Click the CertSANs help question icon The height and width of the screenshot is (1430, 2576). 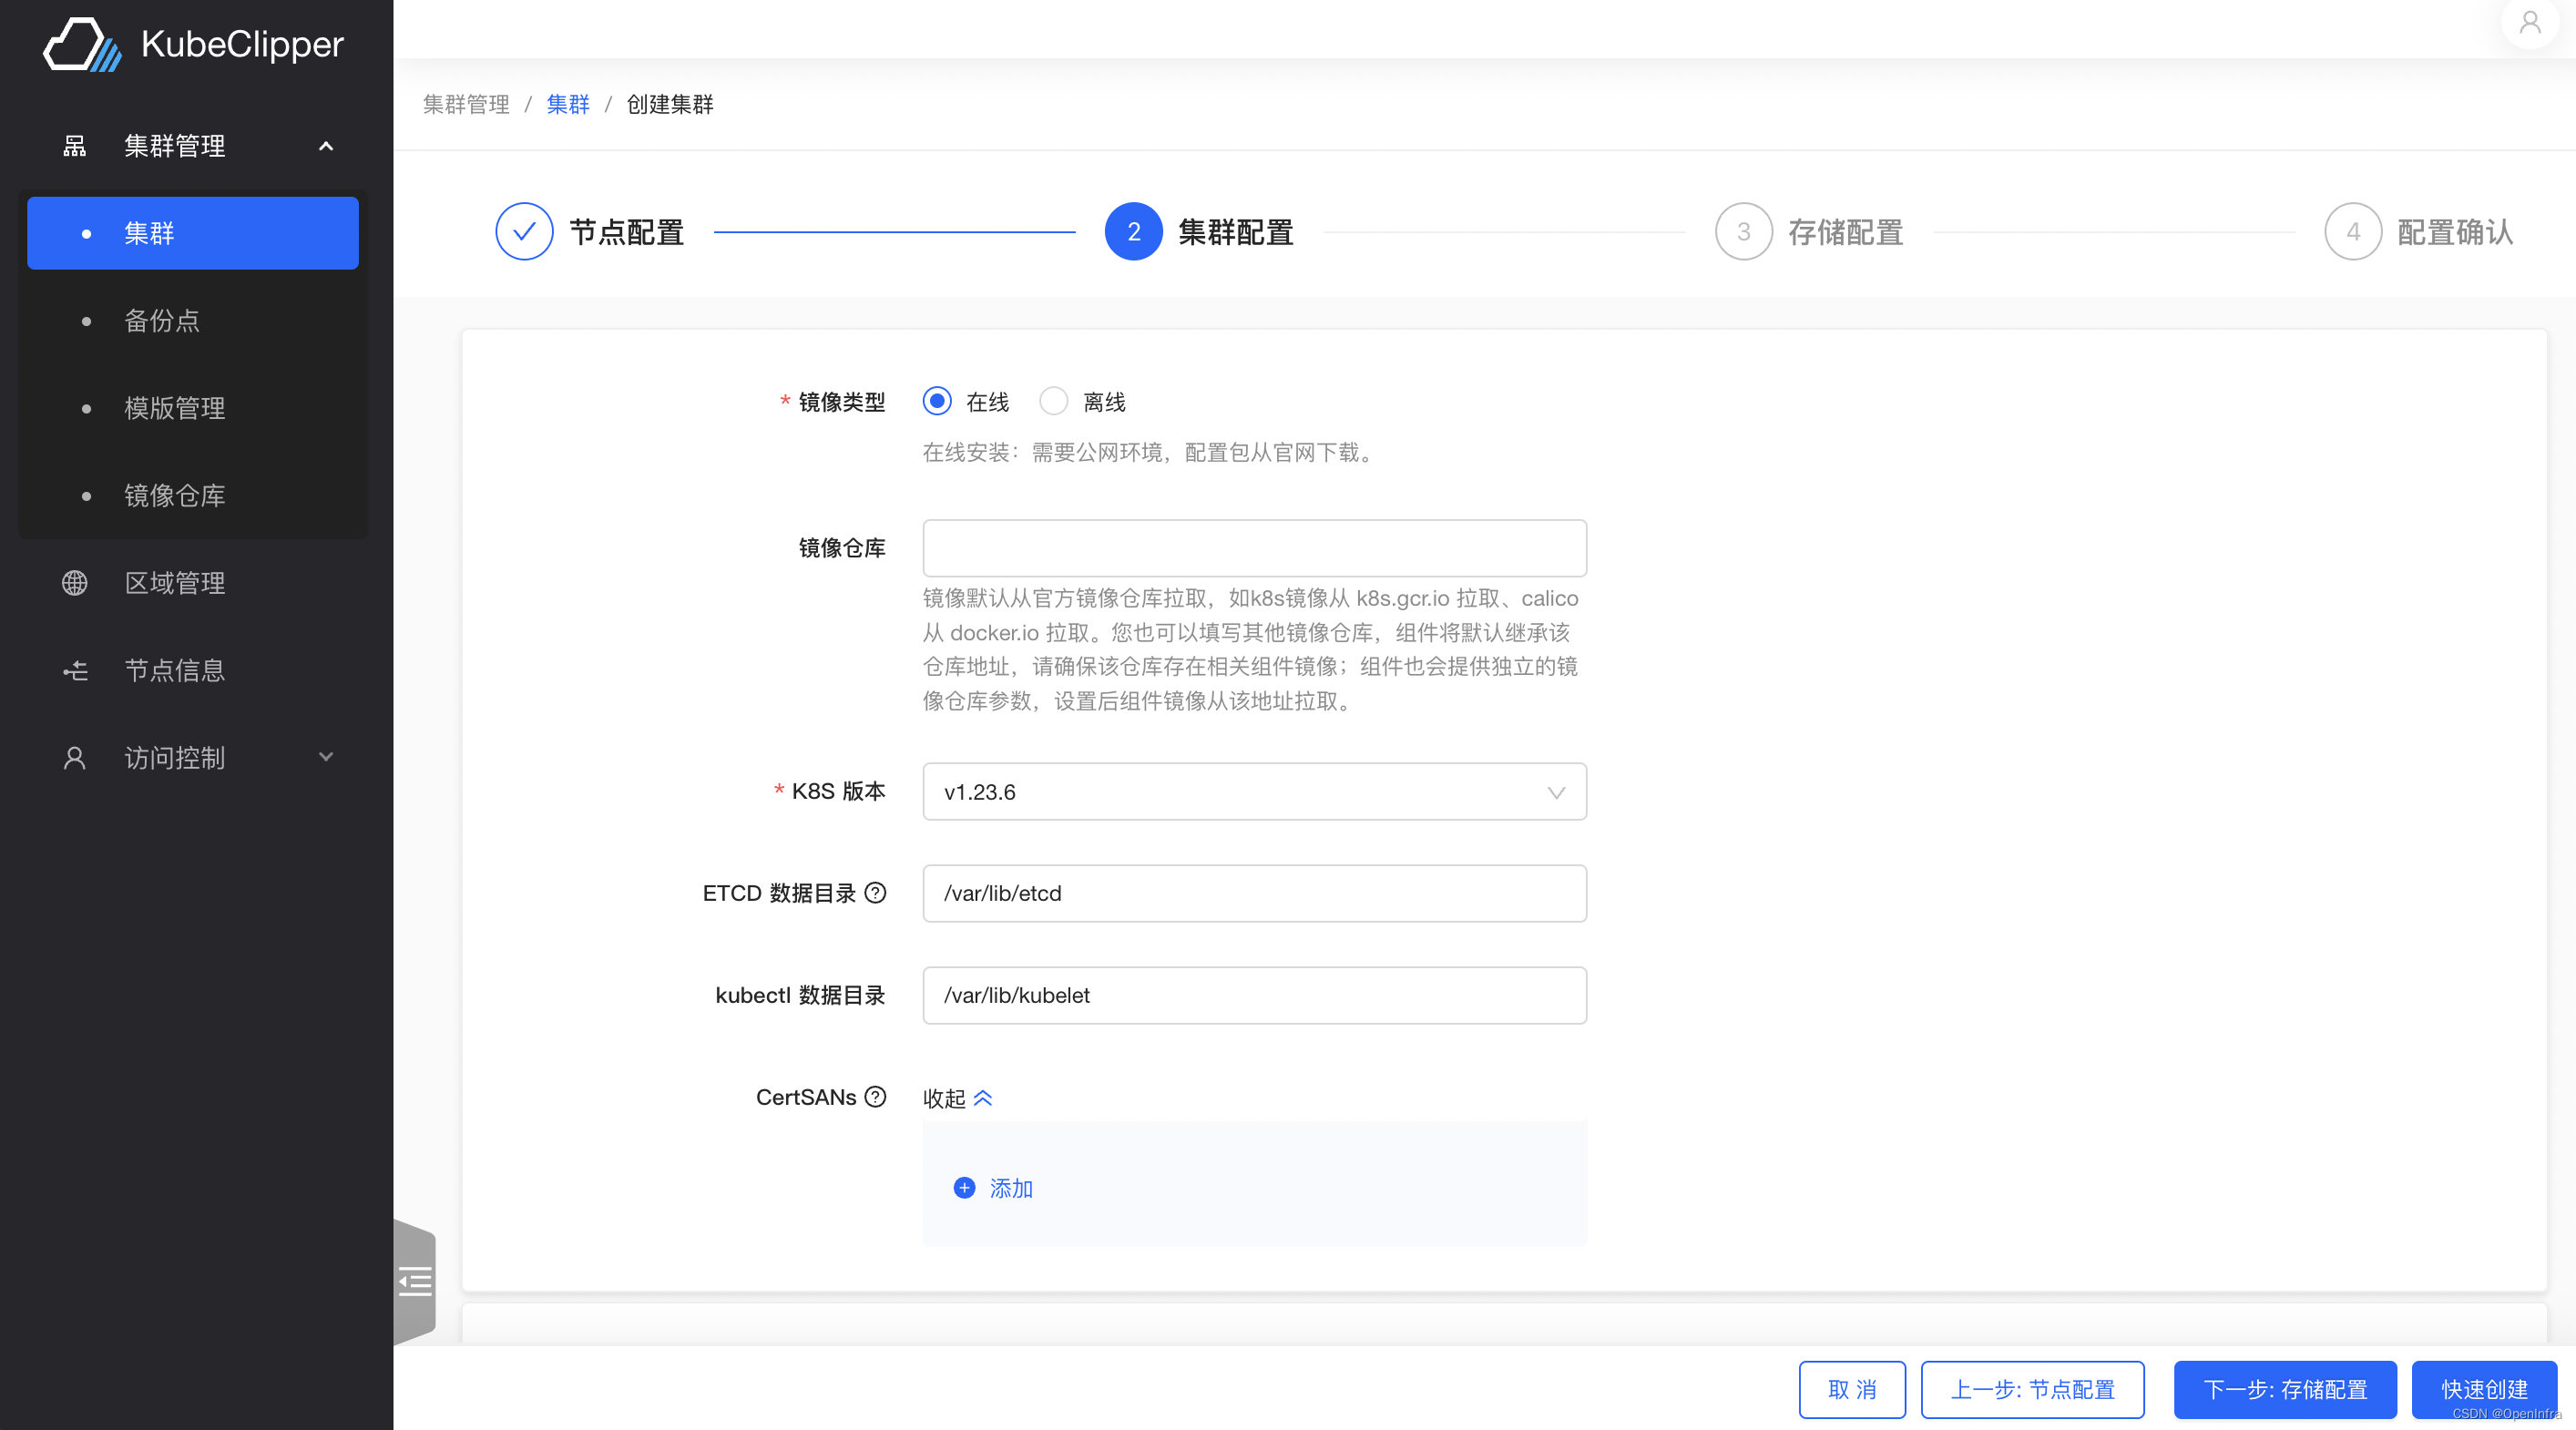[875, 1097]
